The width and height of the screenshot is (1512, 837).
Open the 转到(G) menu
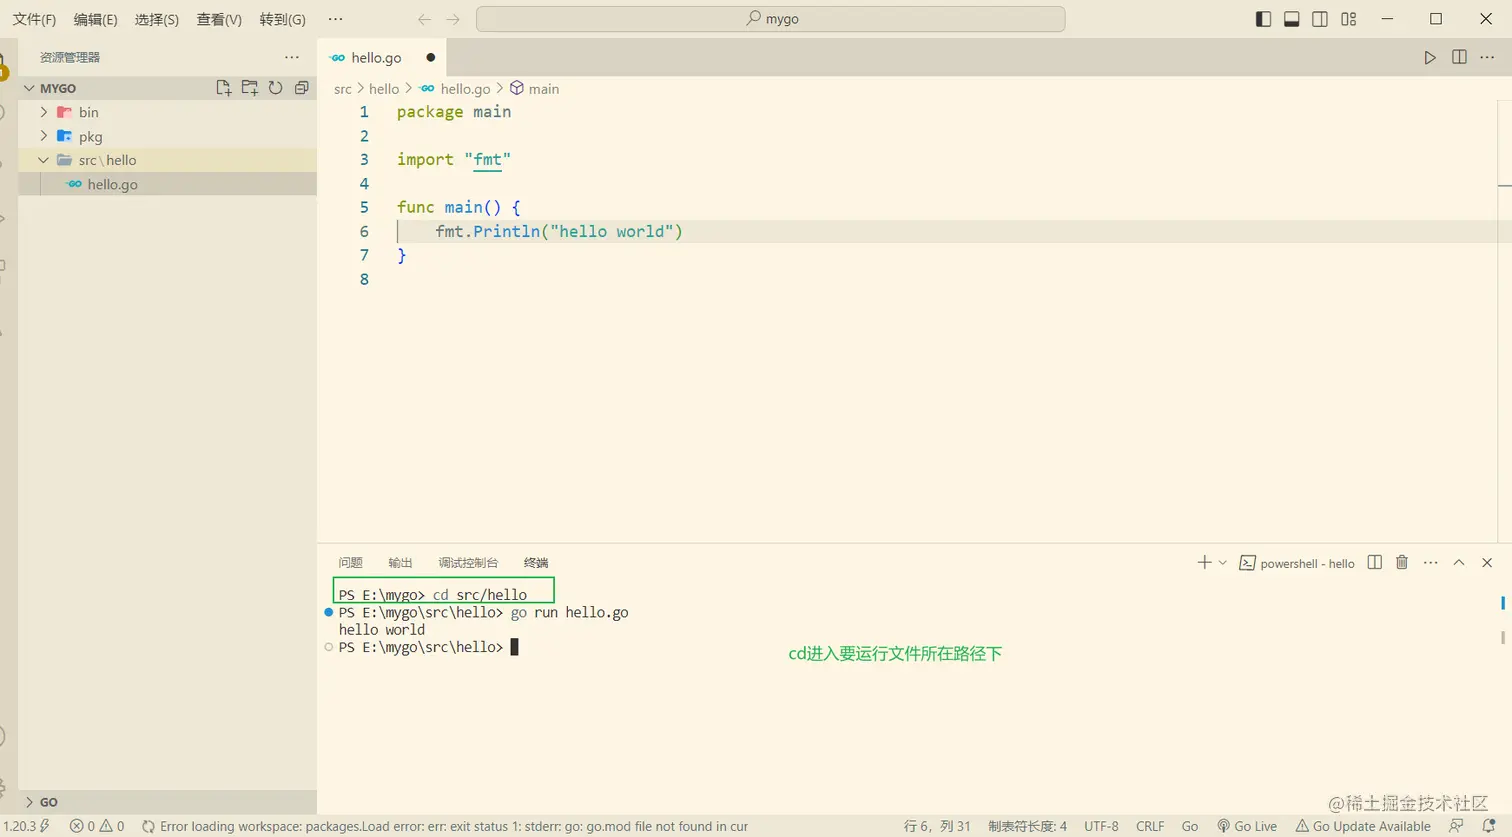(x=282, y=19)
